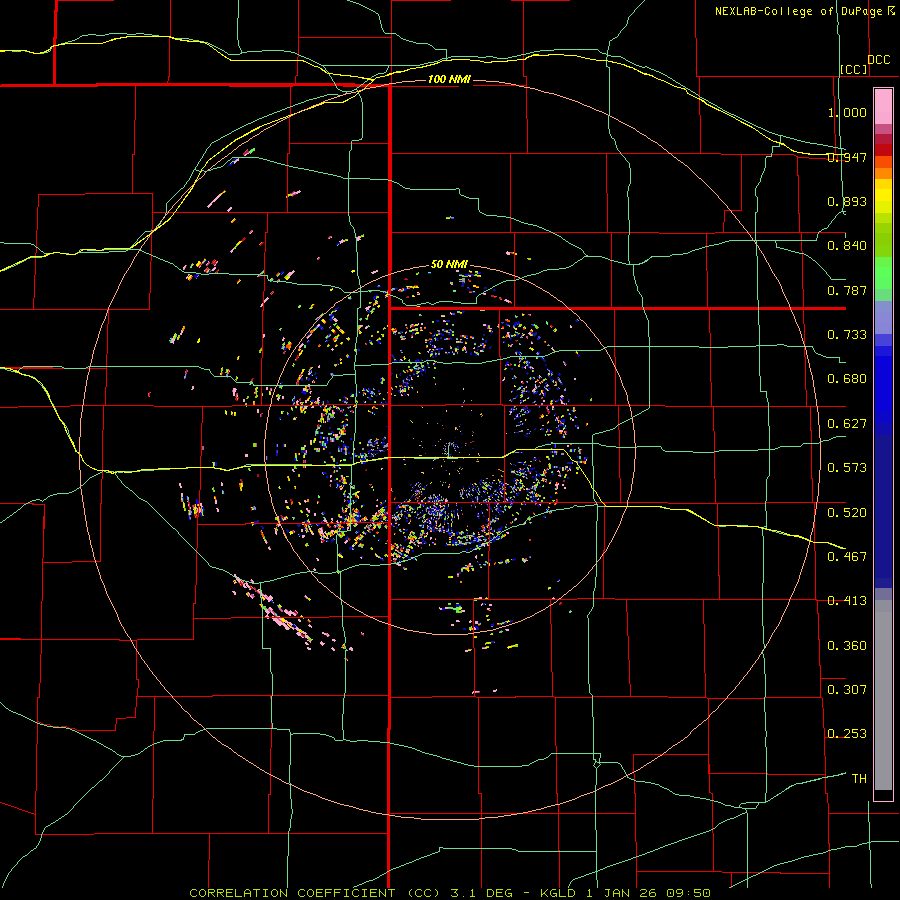Click the 0.840 color scale value
The height and width of the screenshot is (900, 900).
pos(847,246)
